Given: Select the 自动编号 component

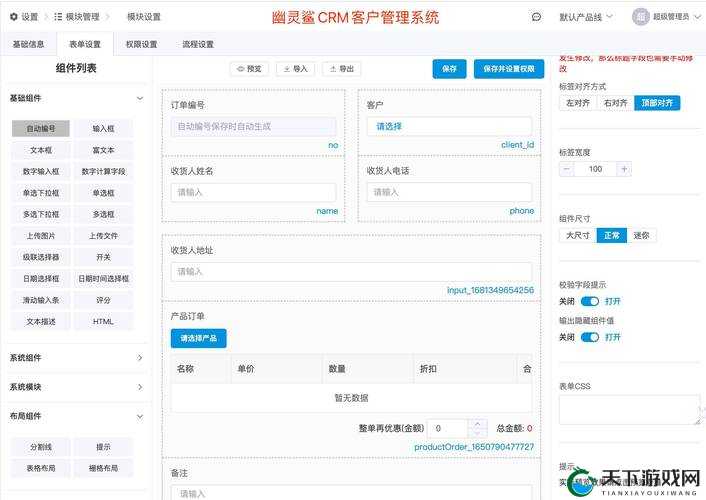Looking at the screenshot, I should [x=41, y=128].
